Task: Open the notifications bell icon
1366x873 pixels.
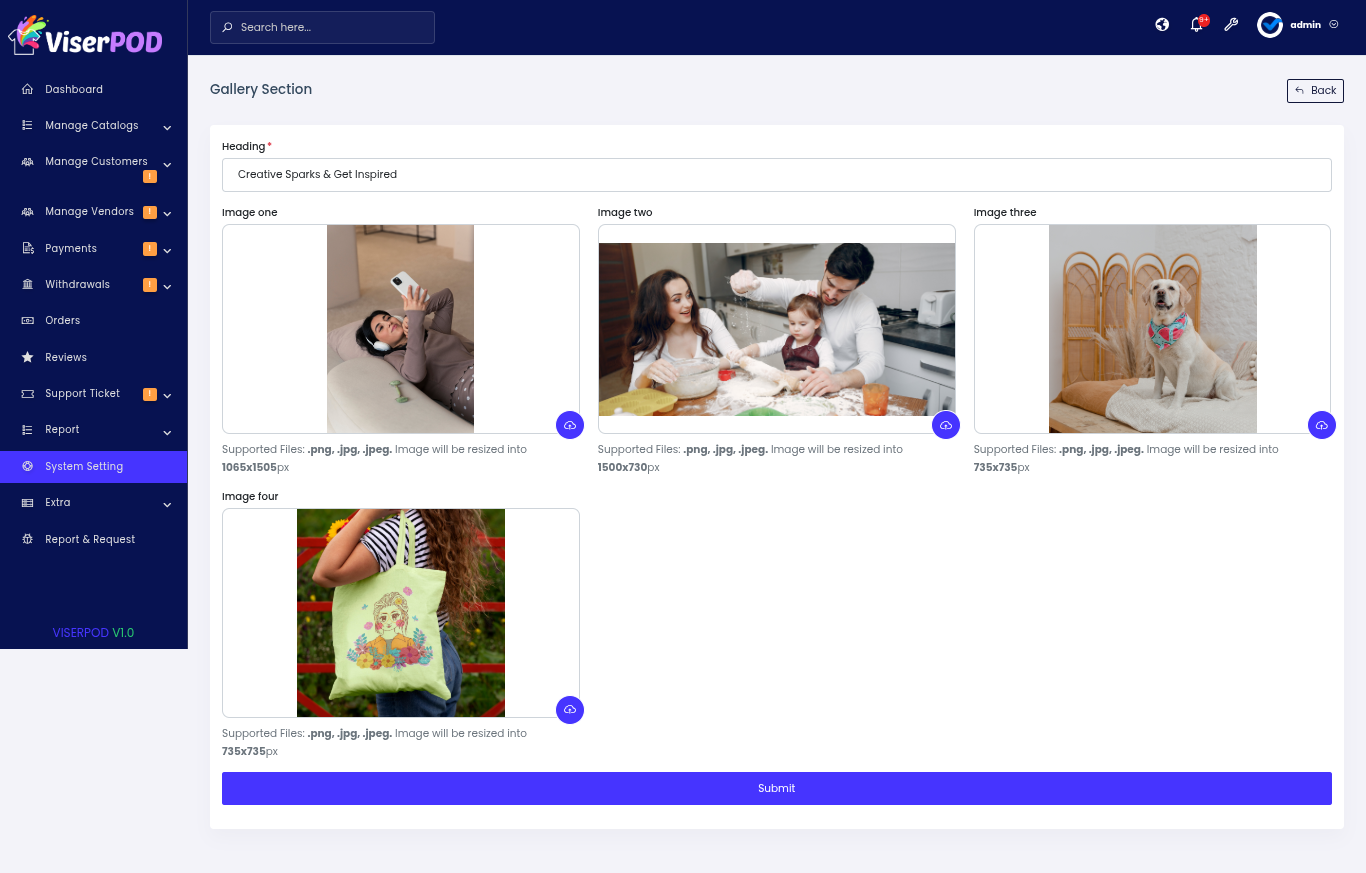Action: point(1197,25)
